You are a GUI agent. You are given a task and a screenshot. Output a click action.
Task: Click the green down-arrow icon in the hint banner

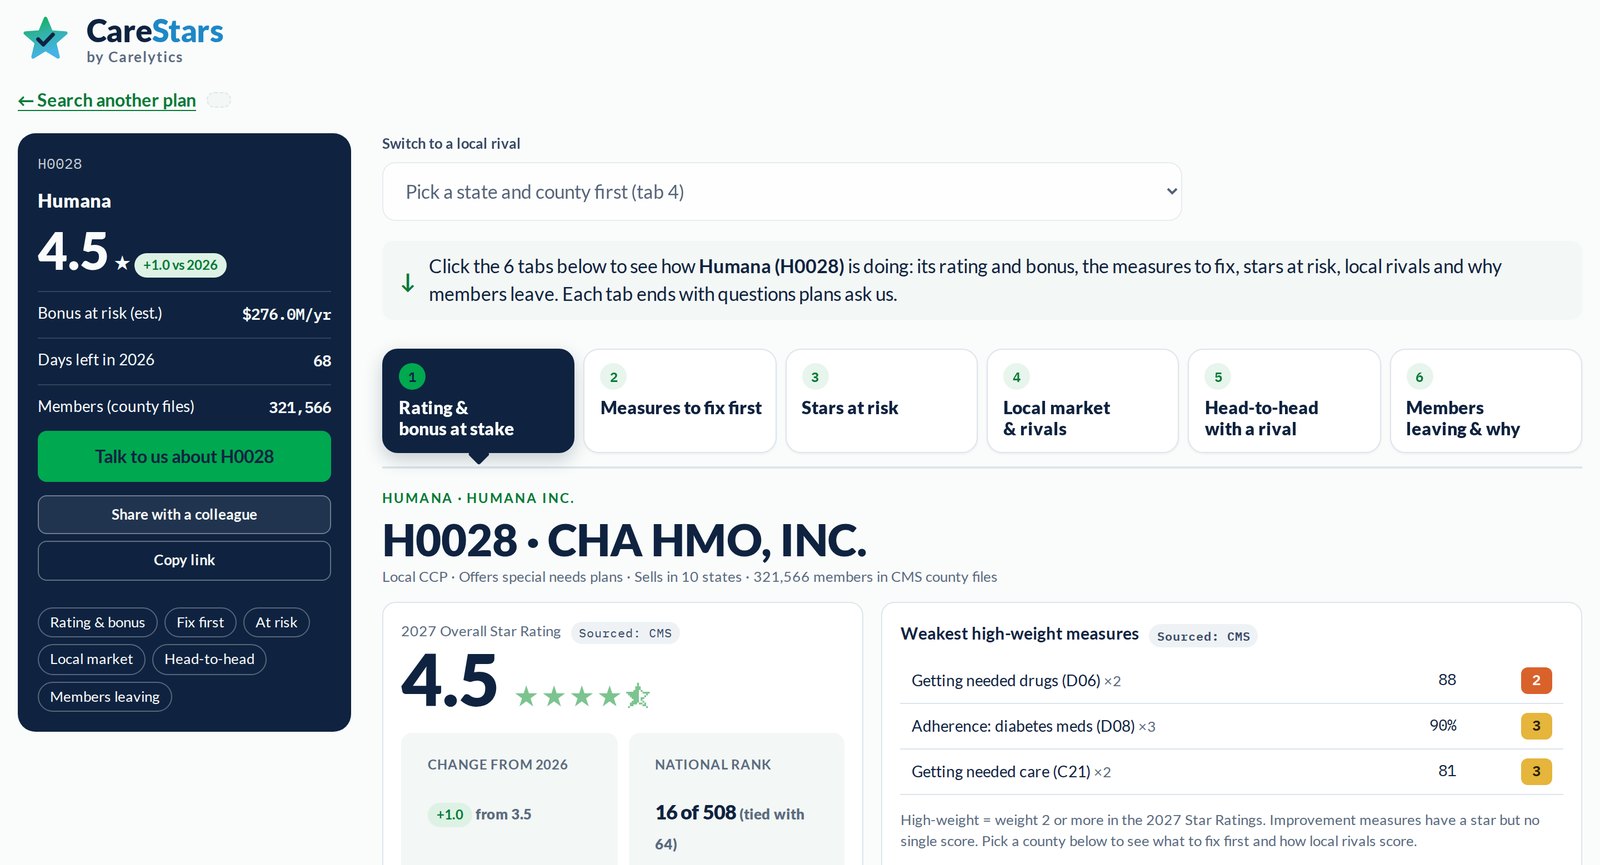(x=408, y=283)
